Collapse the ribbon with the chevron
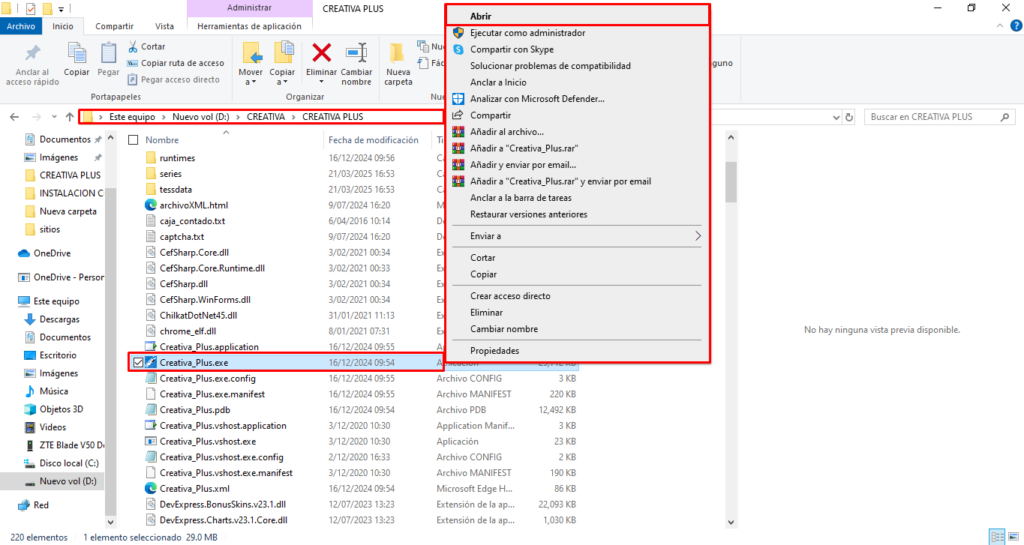Image resolution: width=1024 pixels, height=545 pixels. 1000,26
